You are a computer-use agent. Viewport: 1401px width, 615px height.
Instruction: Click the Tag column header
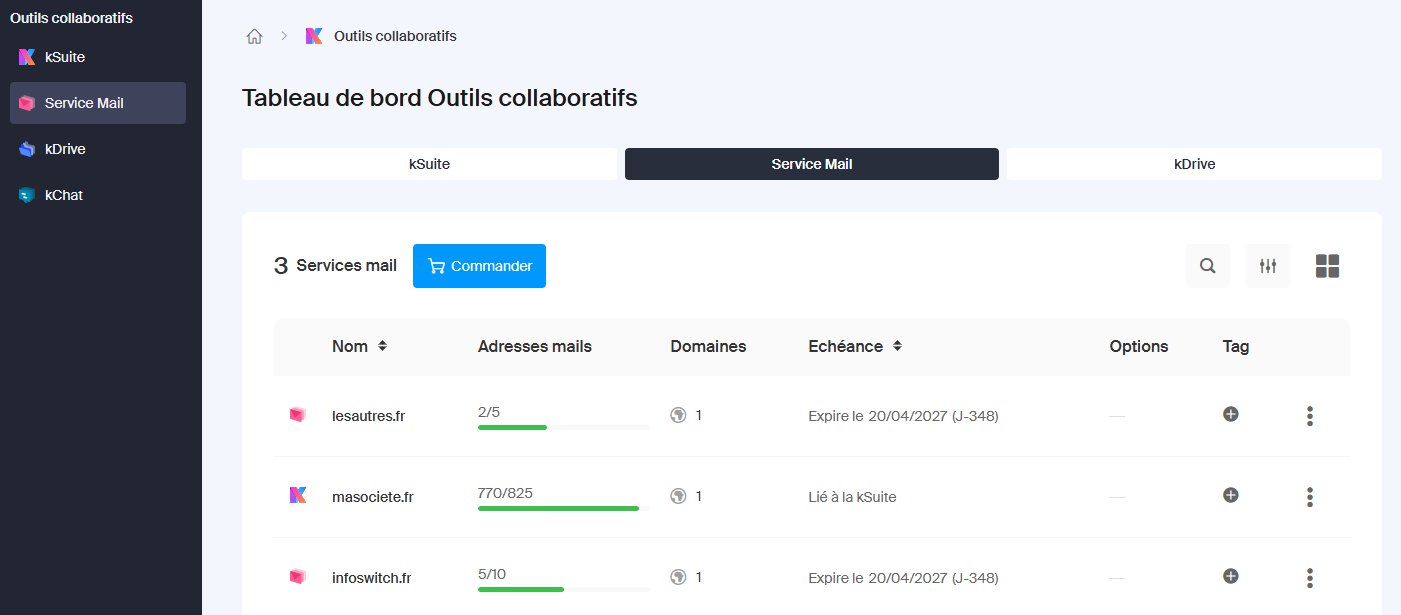(1236, 346)
